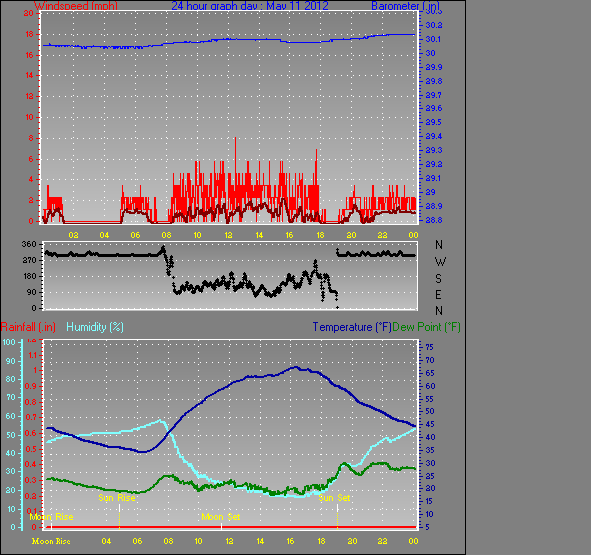Click the '30.1' barometer axis value

tap(434, 39)
